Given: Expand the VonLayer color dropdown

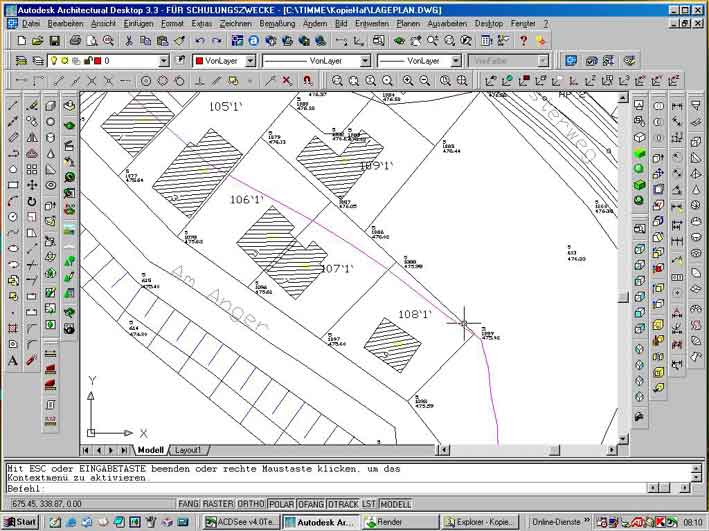Looking at the screenshot, I should click(253, 61).
